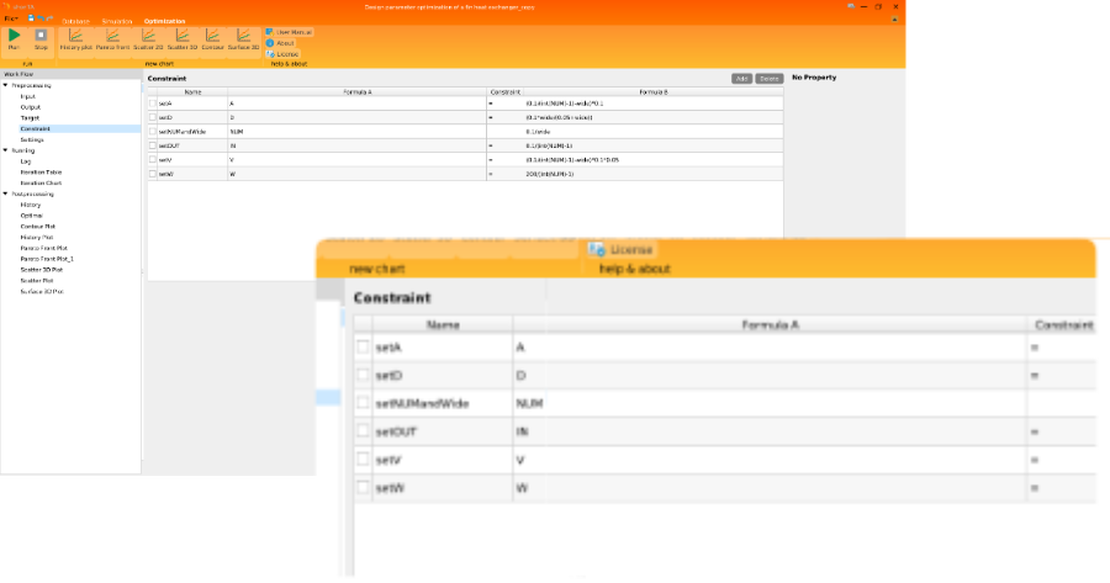1110x583 pixels.
Task: Enable the setW constraint row
Action: pos(152,173)
